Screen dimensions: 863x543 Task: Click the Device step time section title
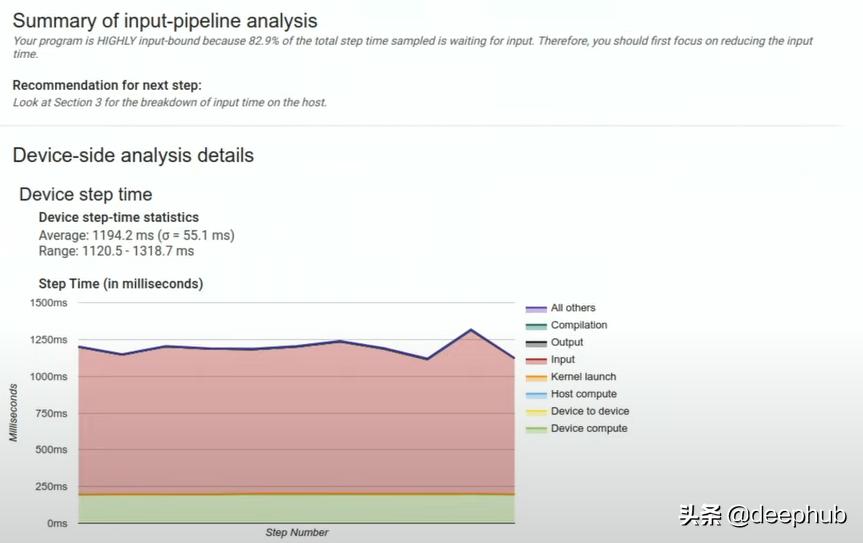[86, 194]
